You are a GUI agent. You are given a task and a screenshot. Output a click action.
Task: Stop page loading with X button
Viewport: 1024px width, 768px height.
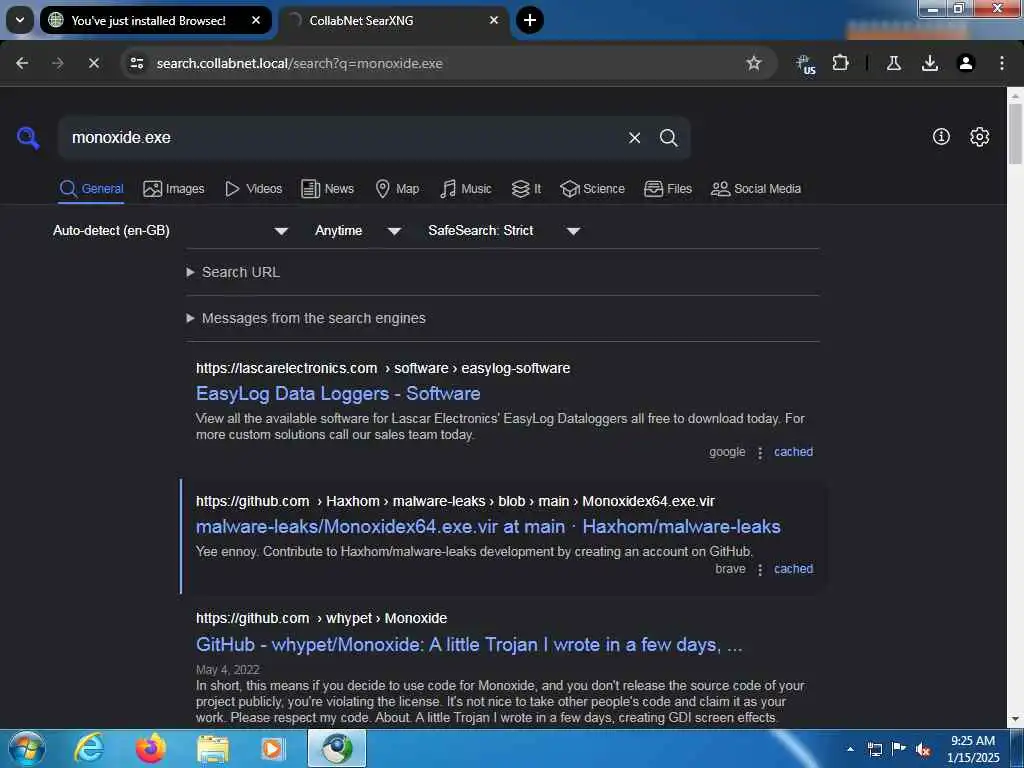pos(93,63)
